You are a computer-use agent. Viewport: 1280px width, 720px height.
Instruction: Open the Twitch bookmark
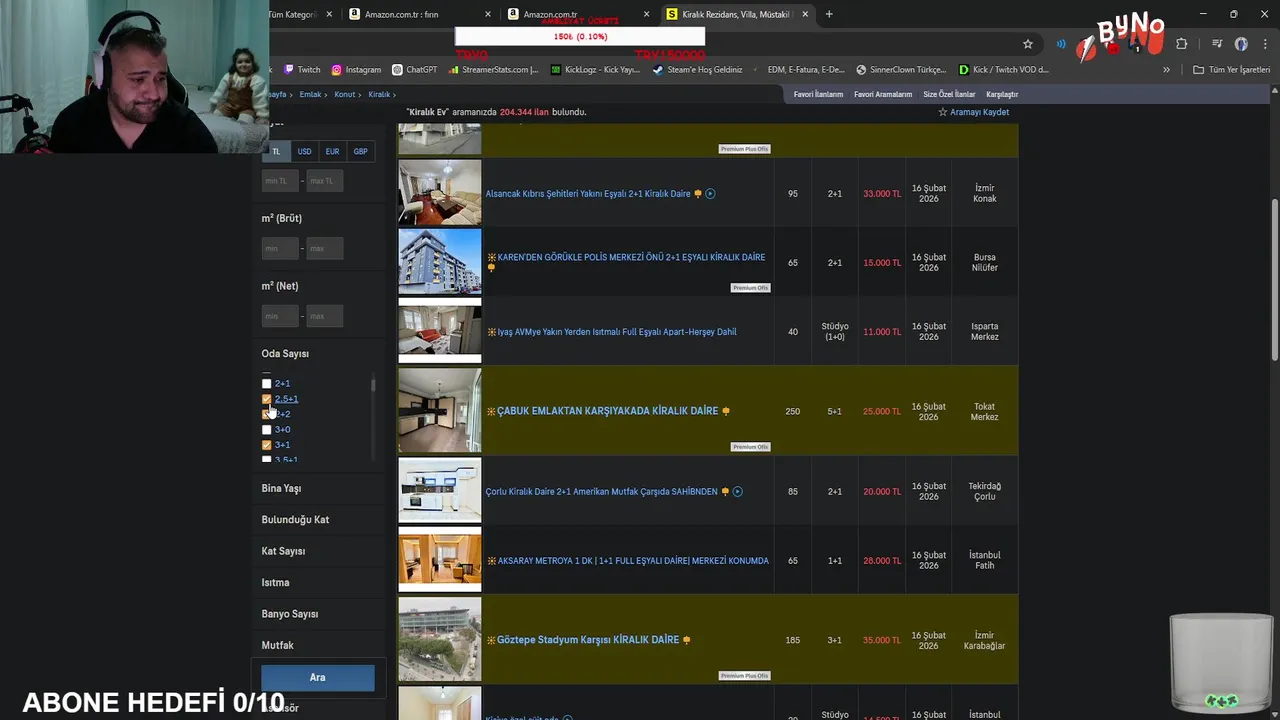[x=302, y=70]
